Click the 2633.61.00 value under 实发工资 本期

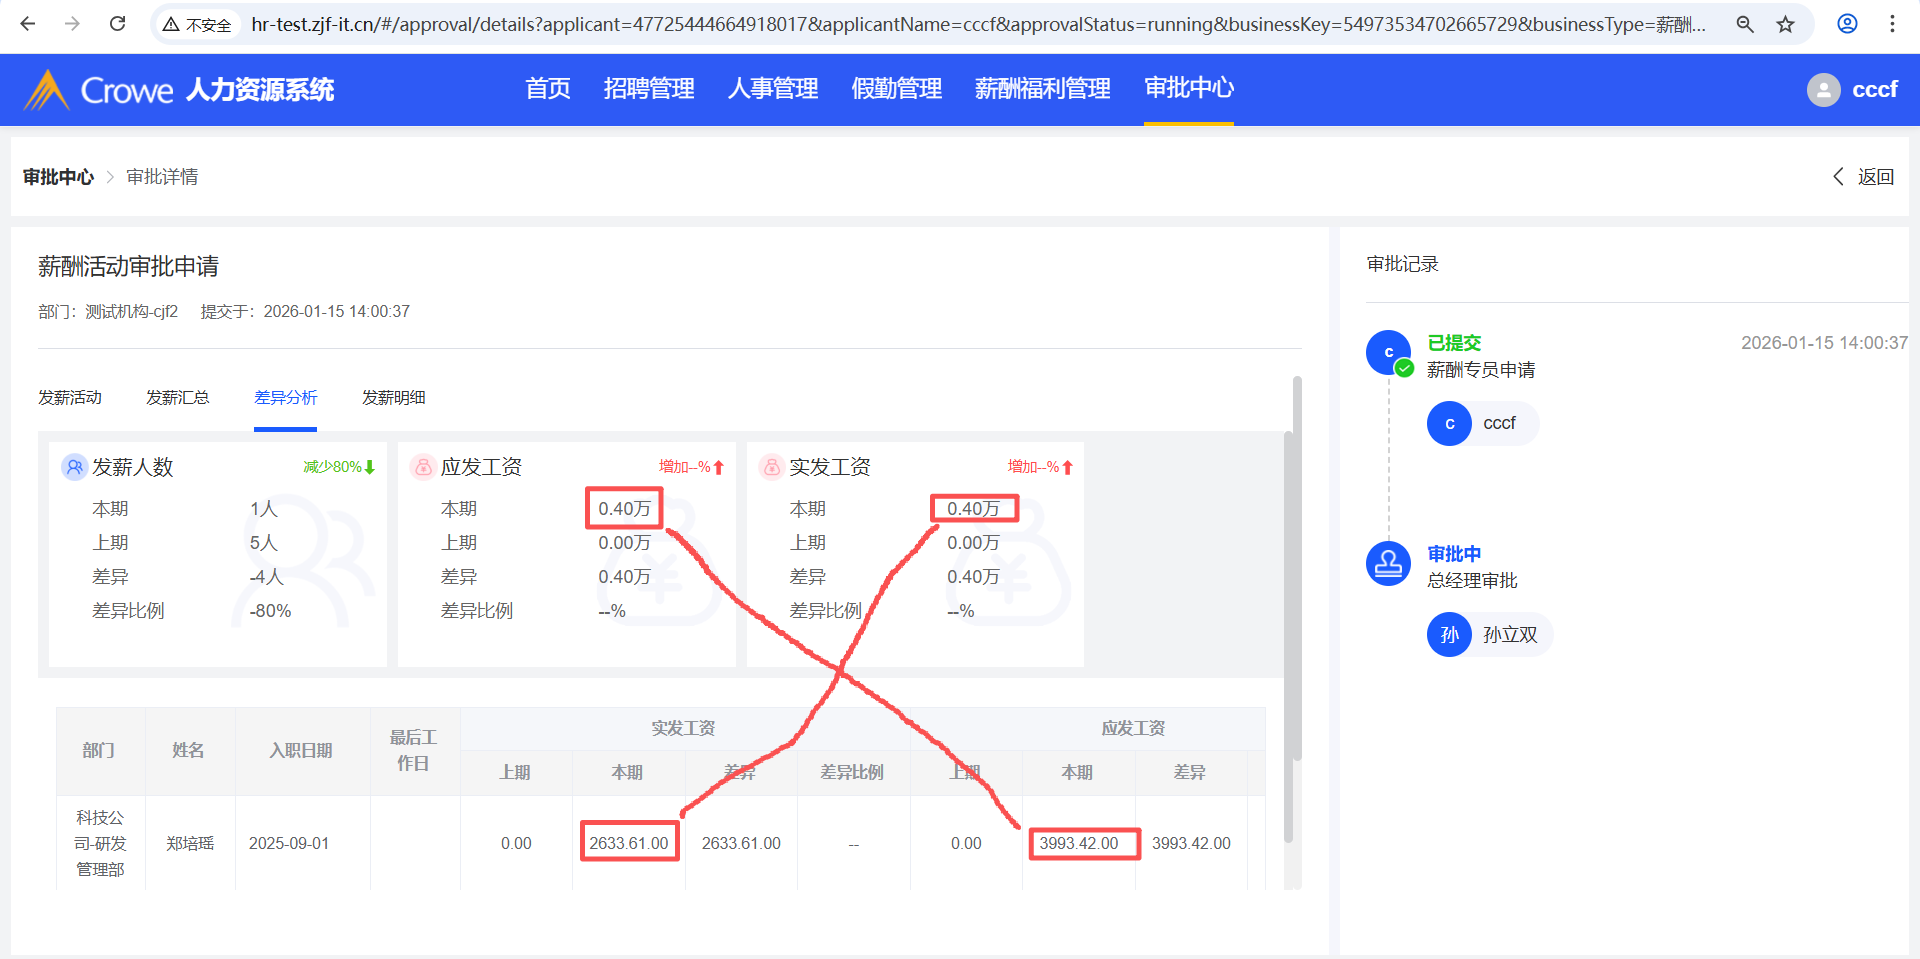tap(629, 843)
